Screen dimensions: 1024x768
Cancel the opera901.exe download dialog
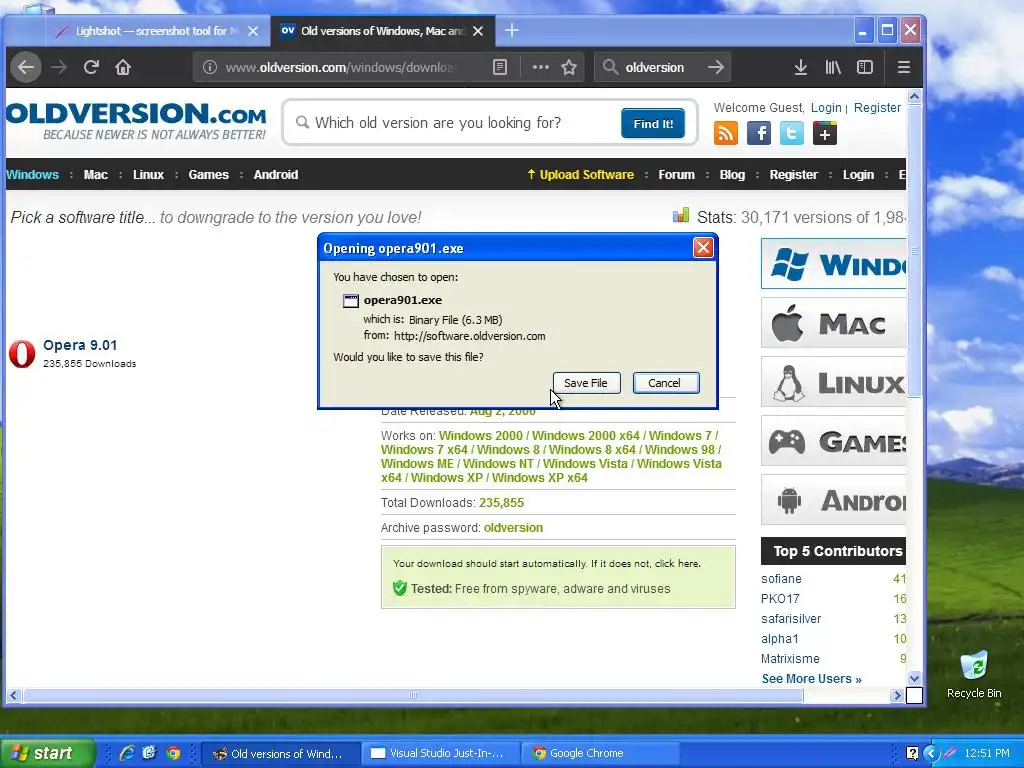(665, 383)
